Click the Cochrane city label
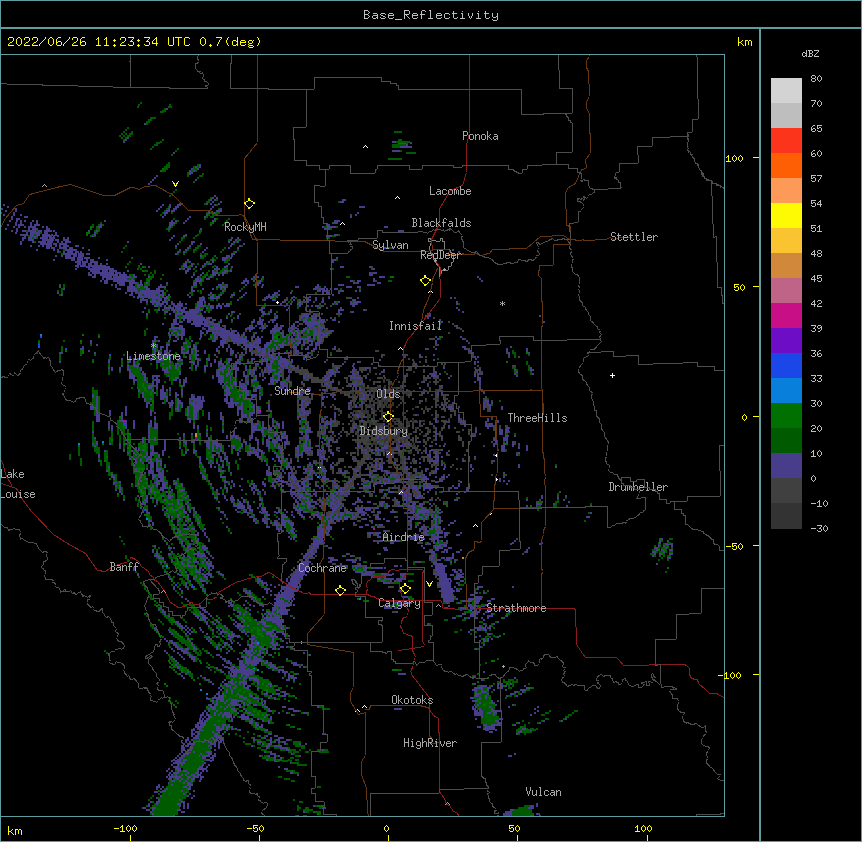The image size is (862, 842). 322,568
